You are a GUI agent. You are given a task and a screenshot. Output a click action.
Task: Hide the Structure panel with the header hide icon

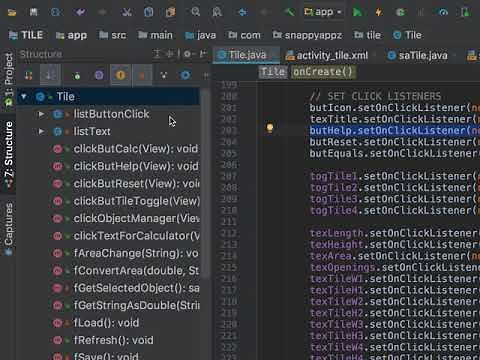(x=203, y=54)
